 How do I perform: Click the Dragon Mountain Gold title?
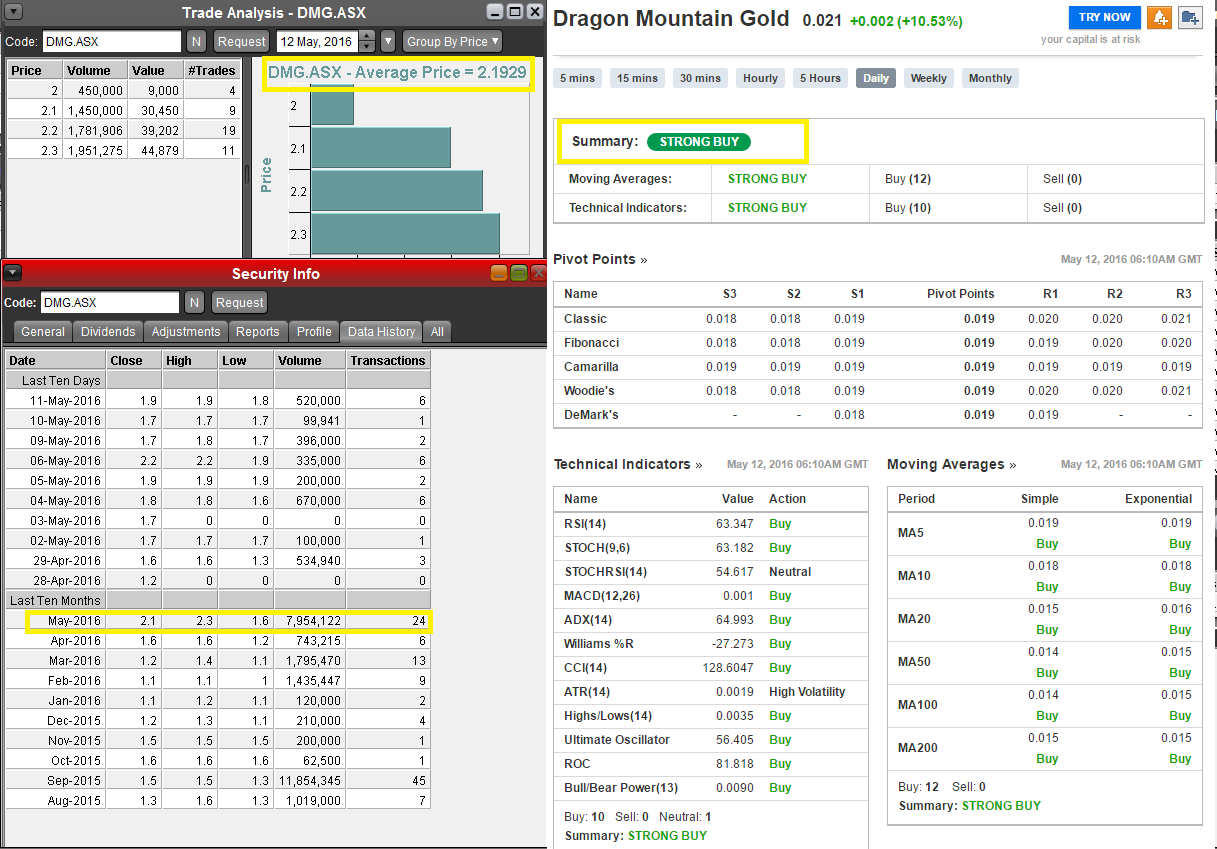671,18
